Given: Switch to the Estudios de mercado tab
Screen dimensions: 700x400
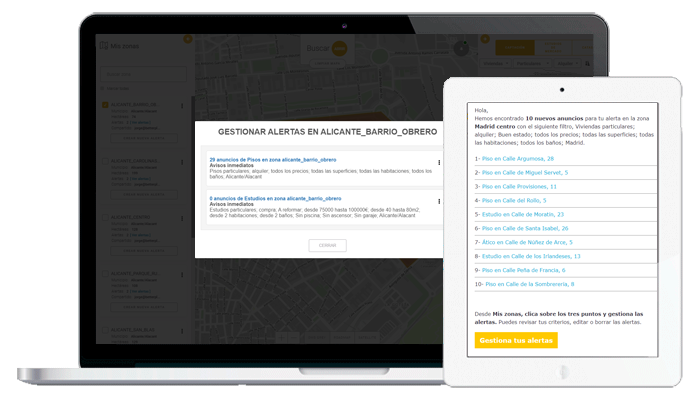Looking at the screenshot, I should click(553, 47).
